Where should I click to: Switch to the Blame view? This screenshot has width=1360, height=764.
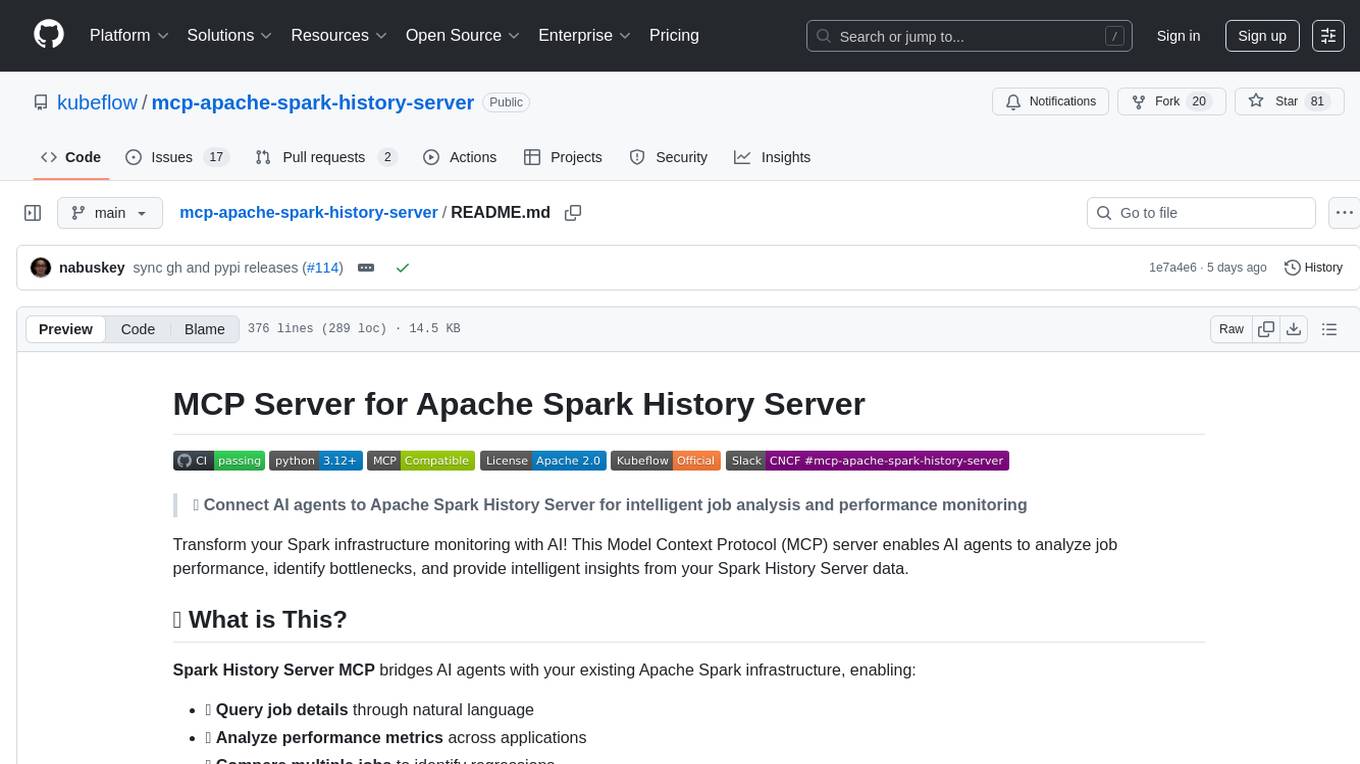pos(204,329)
